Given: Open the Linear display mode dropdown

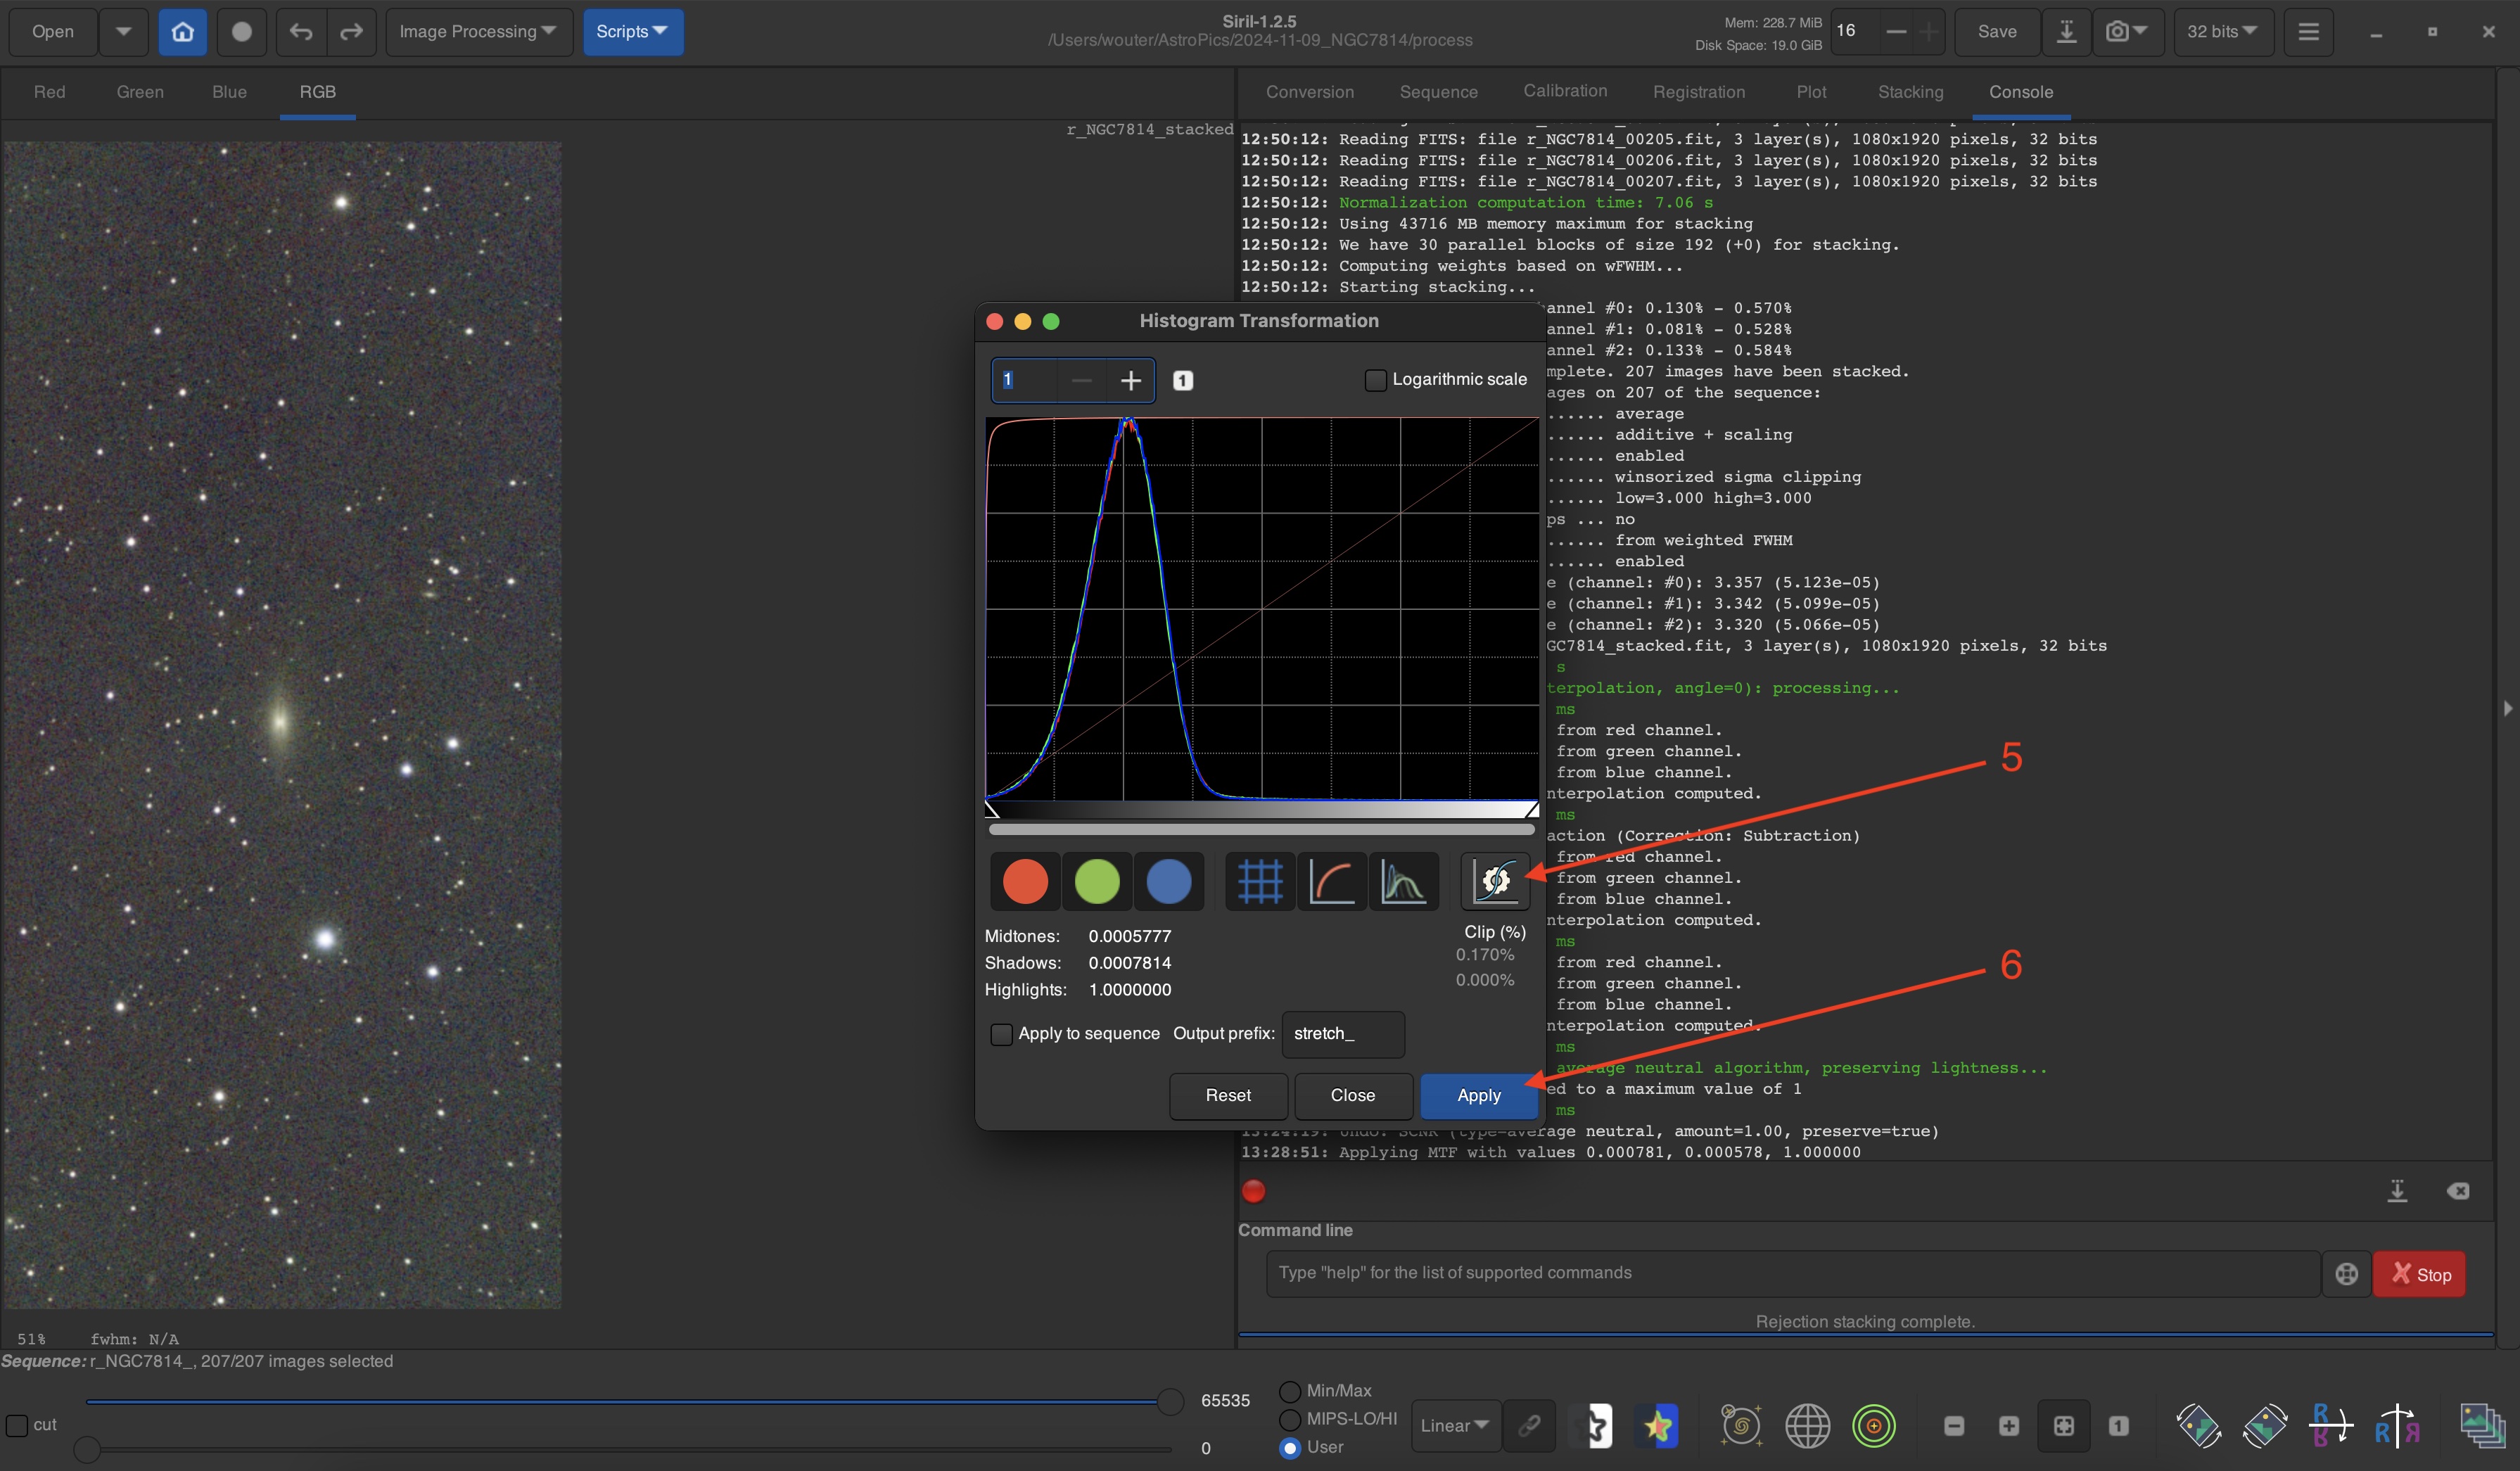Looking at the screenshot, I should pyautogui.click(x=1454, y=1426).
